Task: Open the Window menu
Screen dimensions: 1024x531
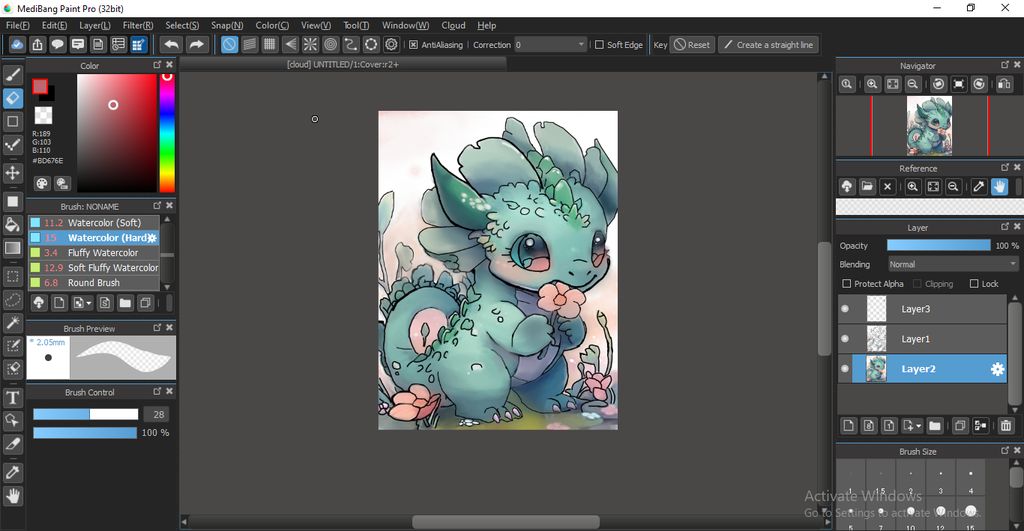Action: pyautogui.click(x=405, y=25)
